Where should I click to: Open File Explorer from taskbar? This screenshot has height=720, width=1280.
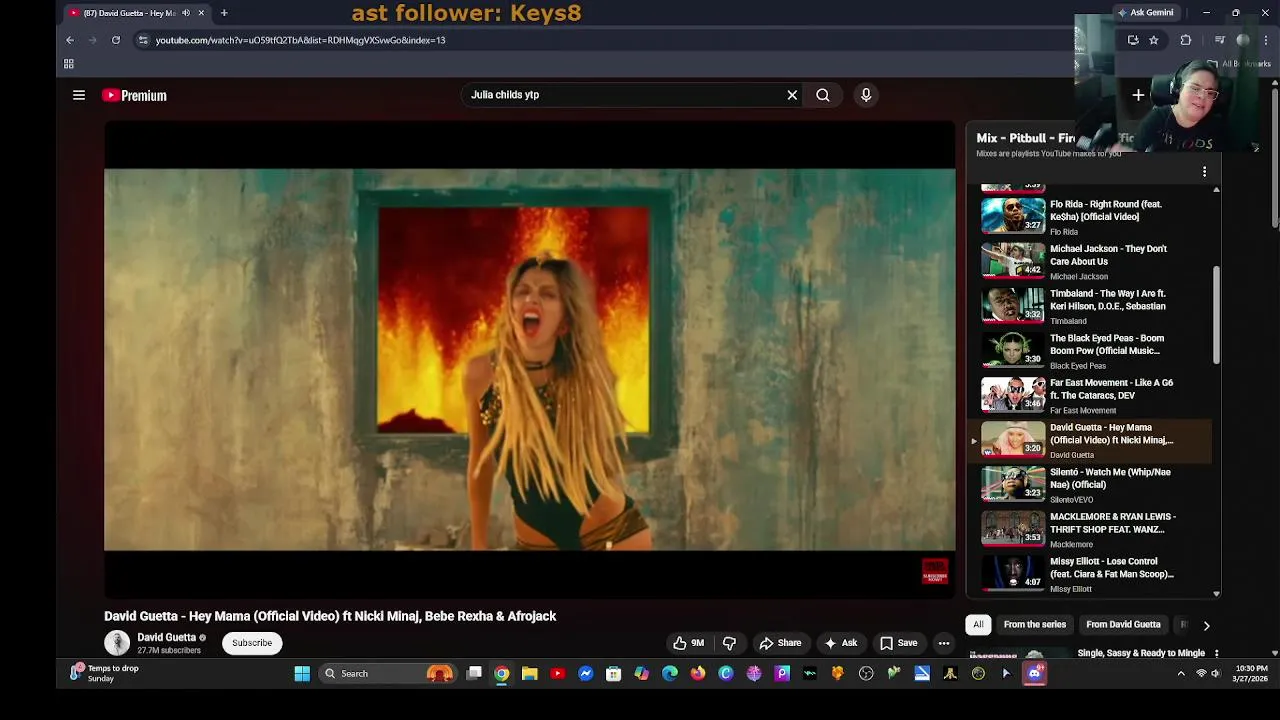click(x=530, y=674)
